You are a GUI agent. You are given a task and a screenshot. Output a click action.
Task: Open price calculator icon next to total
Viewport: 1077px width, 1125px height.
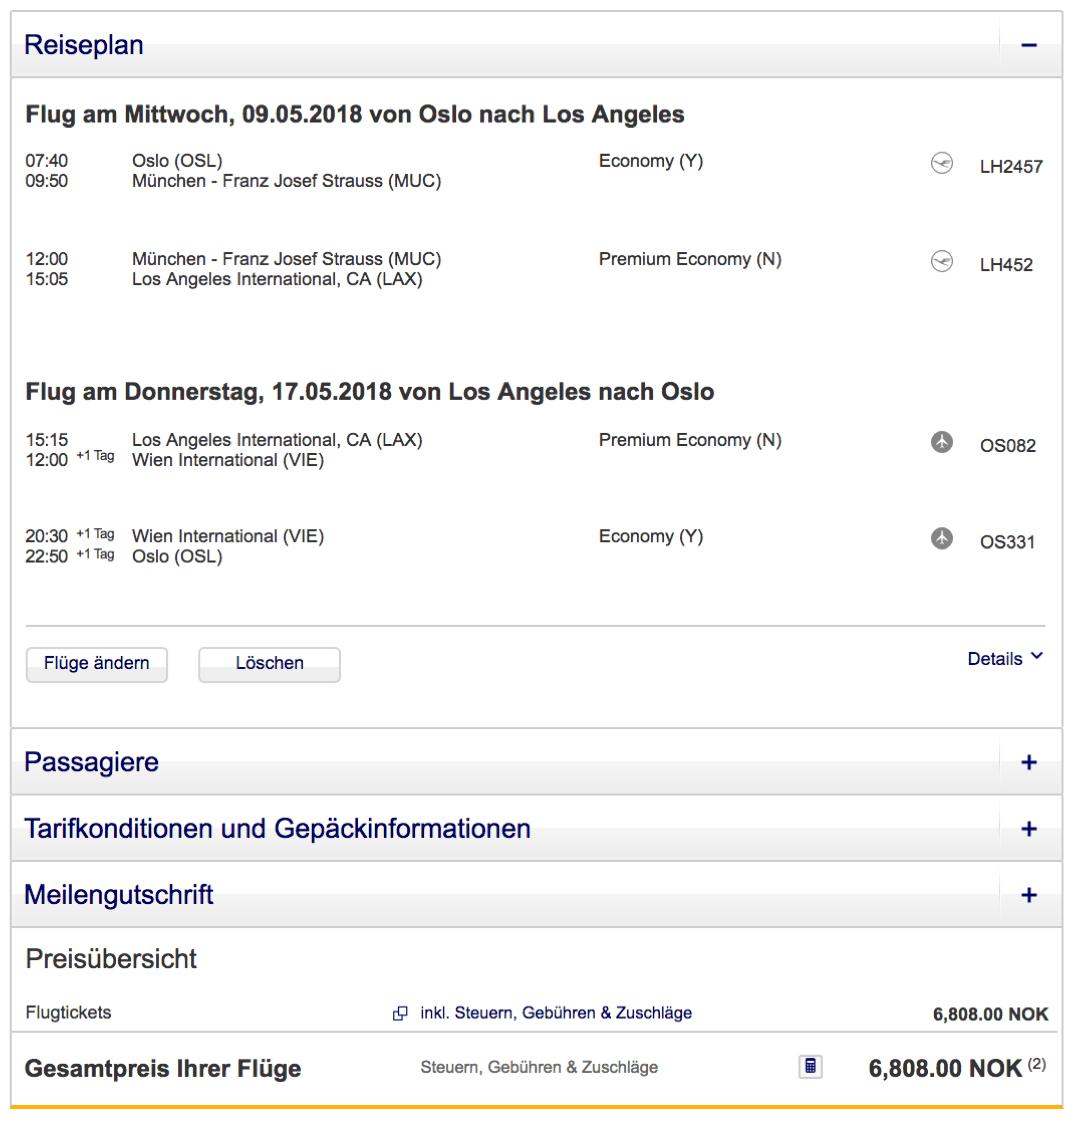[x=810, y=1067]
